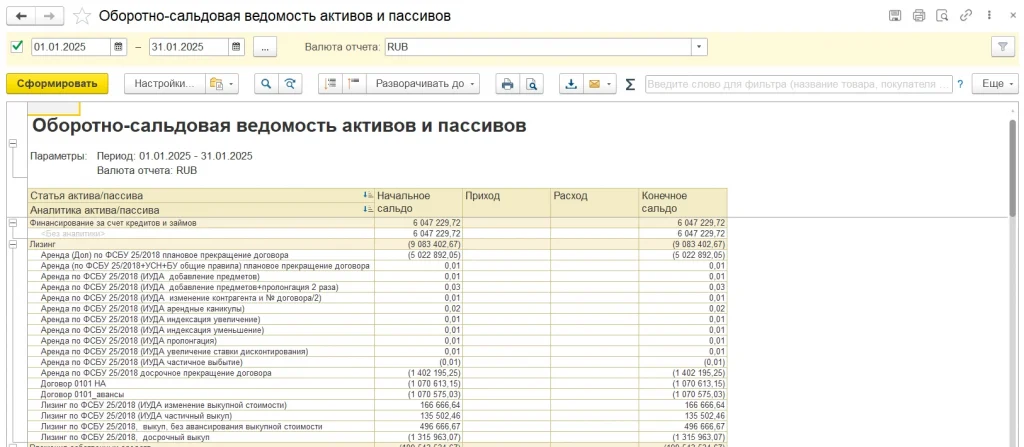Open the toolbar print preview icon
The image size is (1024, 447).
532,84
